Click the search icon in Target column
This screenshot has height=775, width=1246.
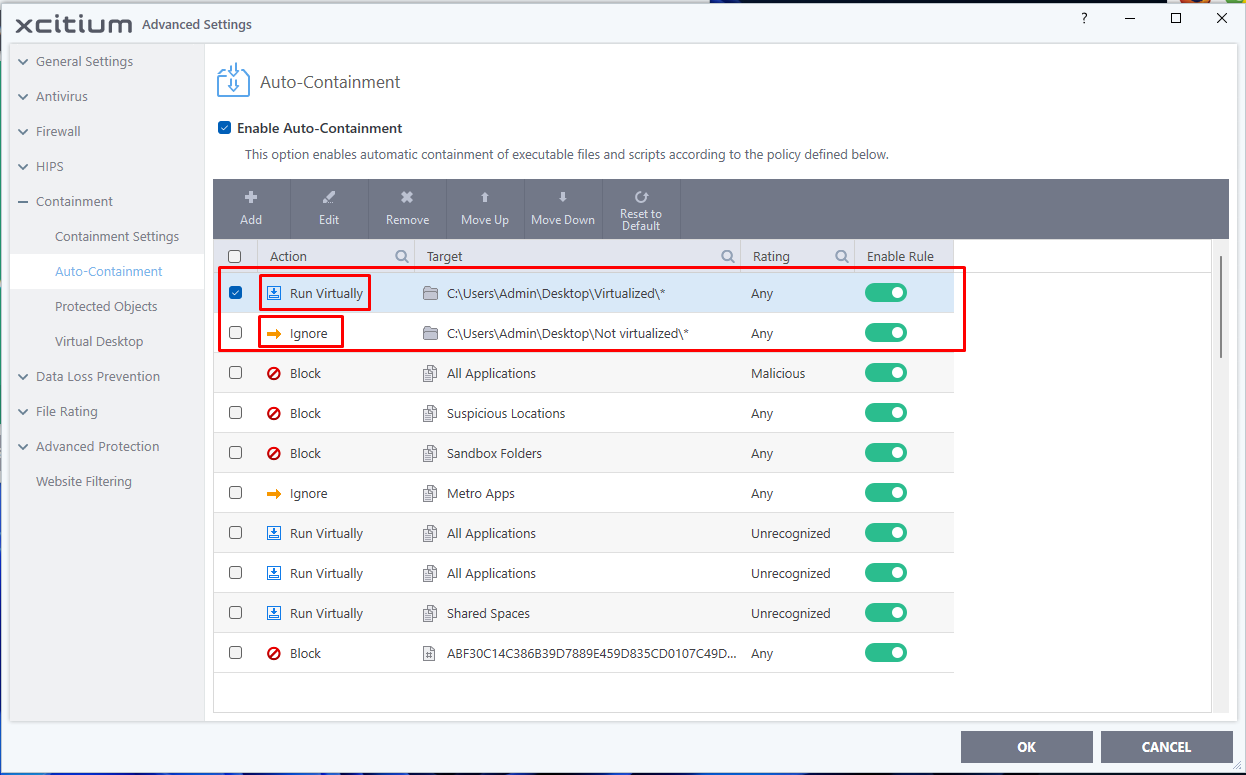tap(728, 257)
